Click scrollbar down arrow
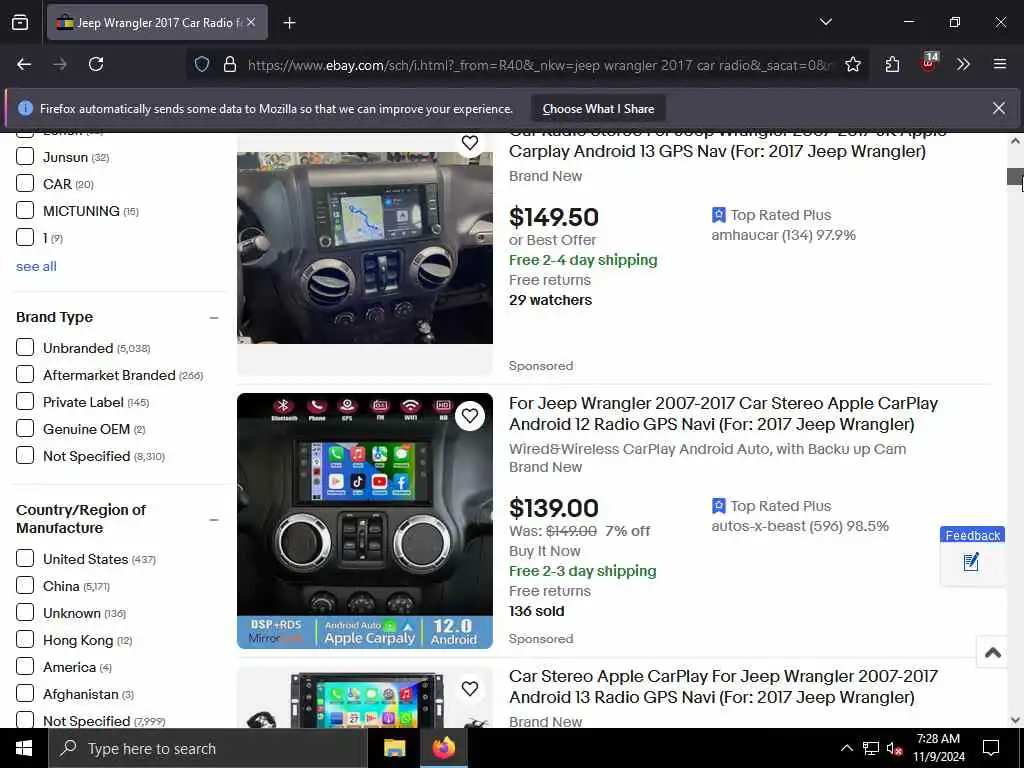The image size is (1024, 768). tap(1015, 720)
